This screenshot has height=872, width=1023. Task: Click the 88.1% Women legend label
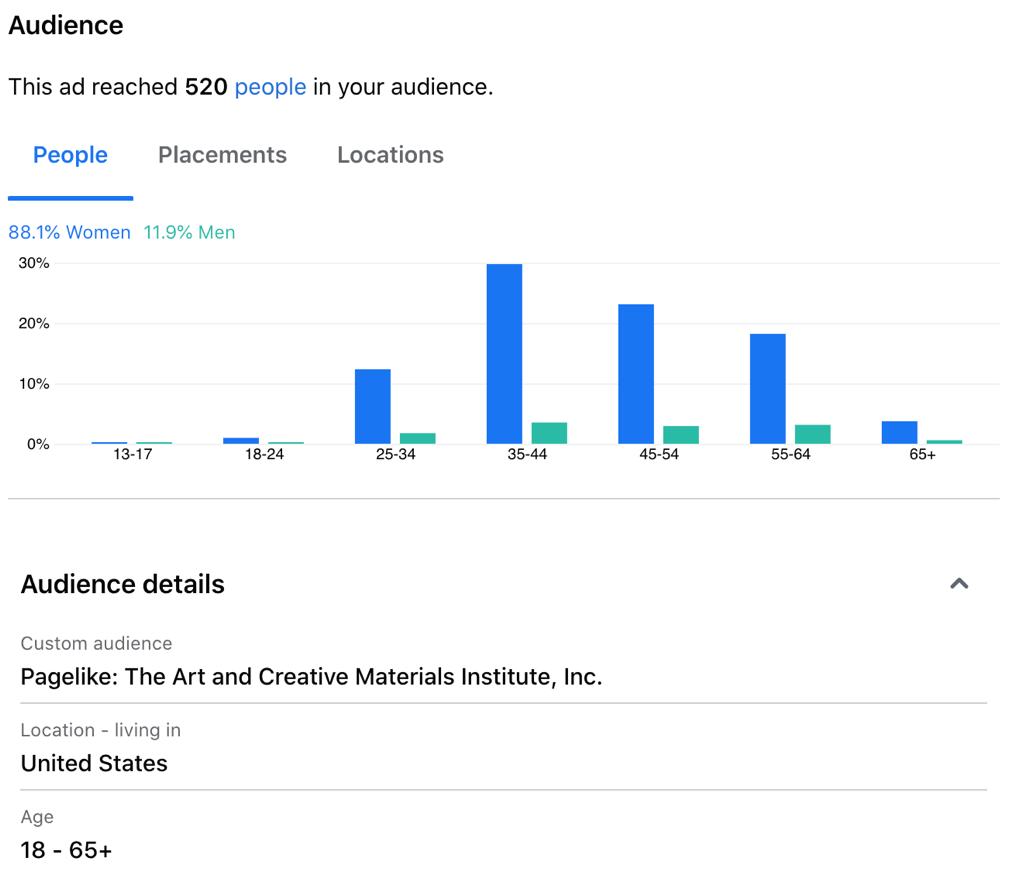[x=69, y=232]
